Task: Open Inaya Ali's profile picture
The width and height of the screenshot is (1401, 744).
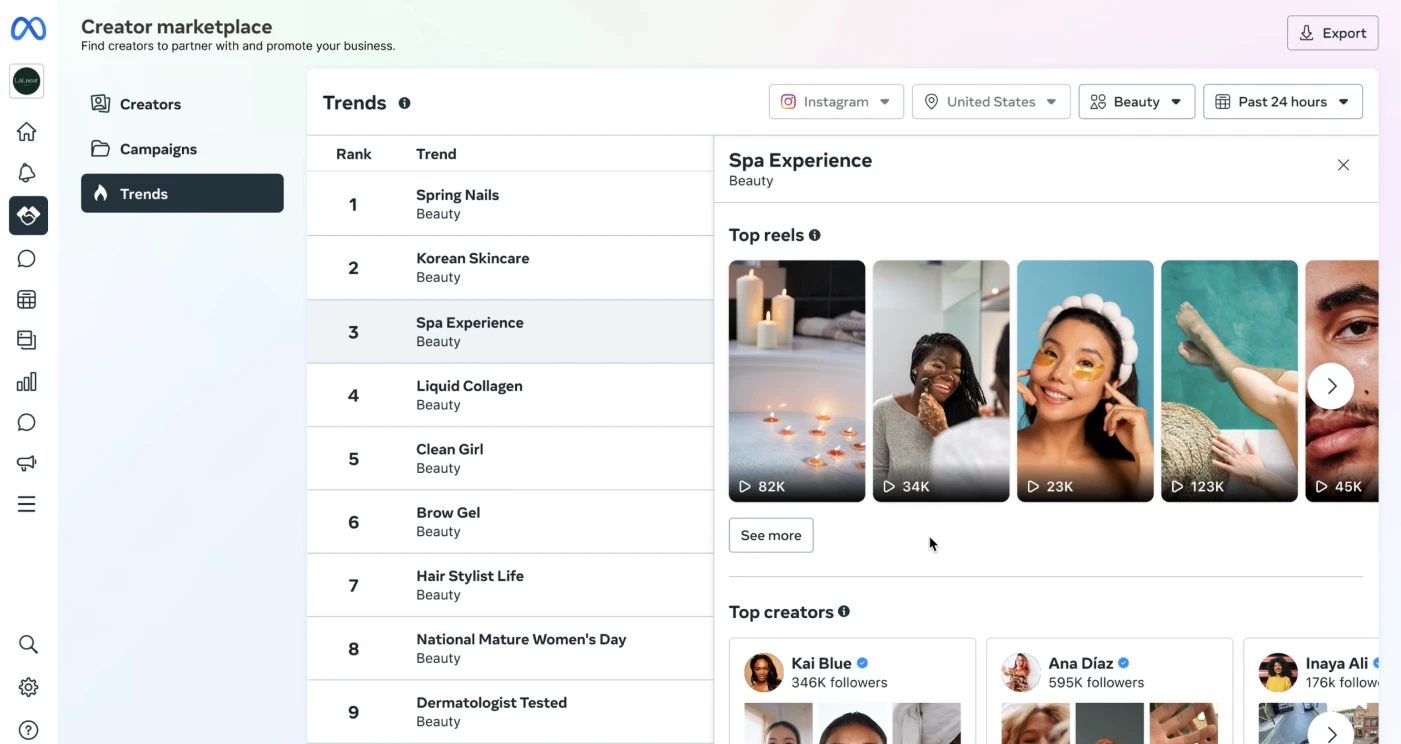Action: [1278, 672]
